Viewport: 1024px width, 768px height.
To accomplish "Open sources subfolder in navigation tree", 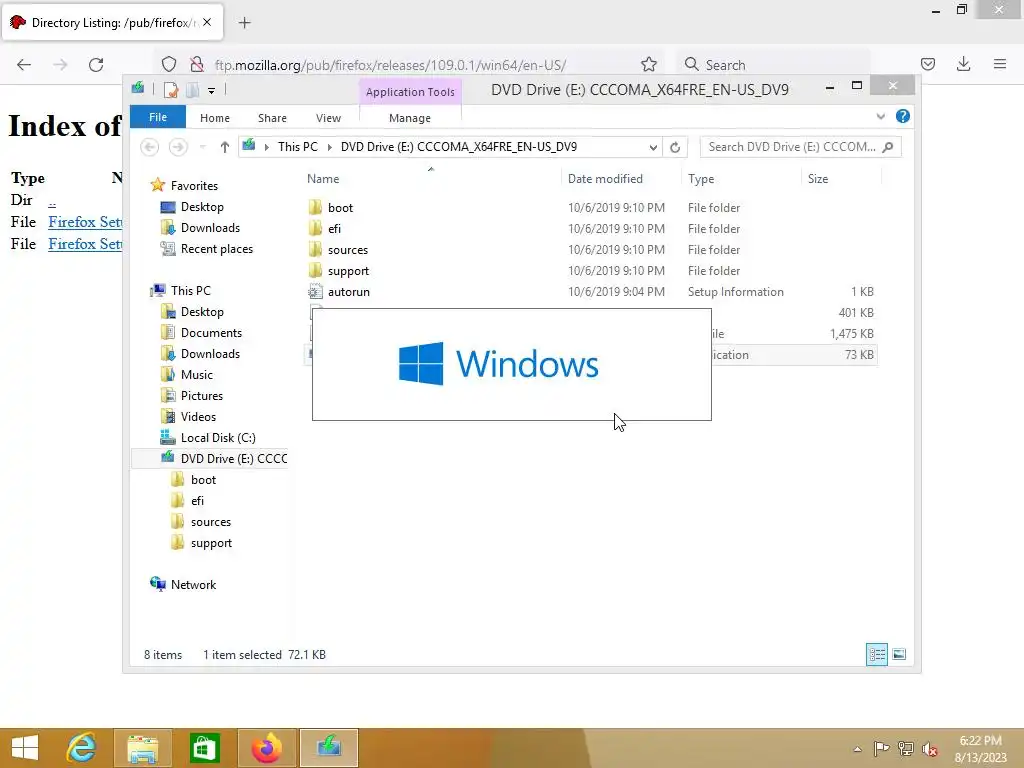I will (x=210, y=522).
